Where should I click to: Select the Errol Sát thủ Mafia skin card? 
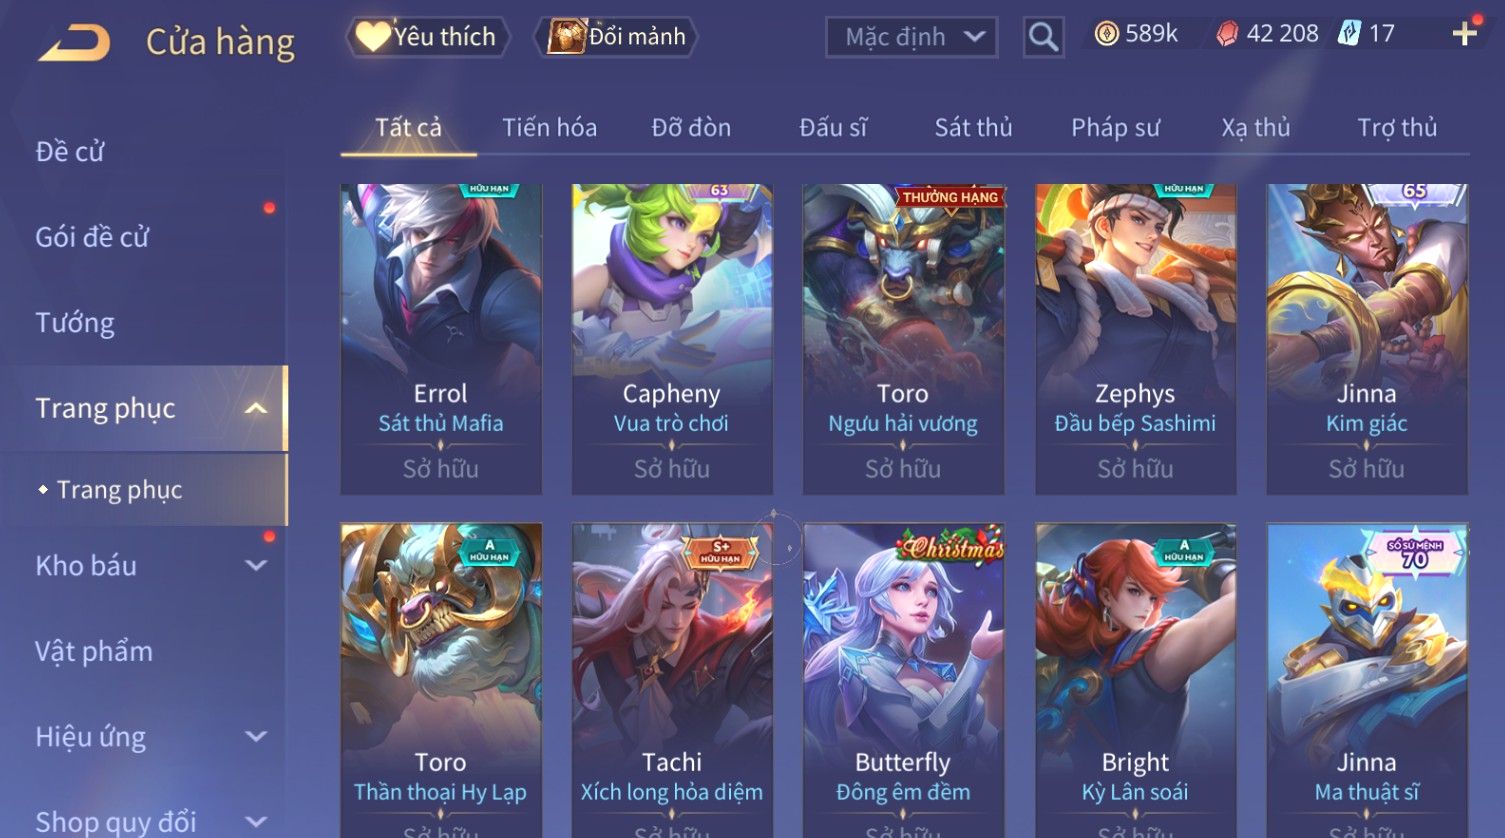click(x=441, y=339)
